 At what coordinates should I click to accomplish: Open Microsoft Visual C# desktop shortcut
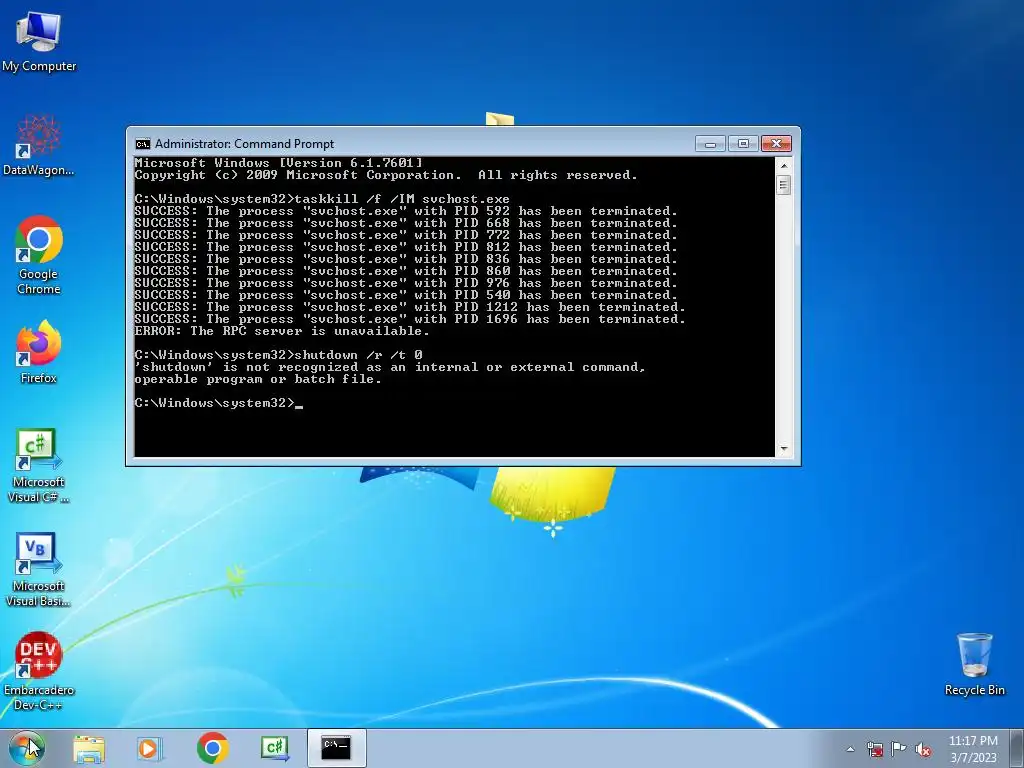(x=39, y=466)
